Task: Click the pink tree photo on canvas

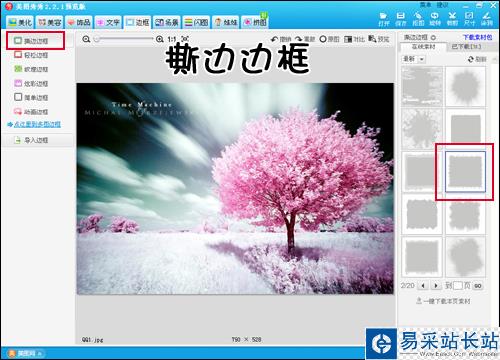Action: coord(235,189)
